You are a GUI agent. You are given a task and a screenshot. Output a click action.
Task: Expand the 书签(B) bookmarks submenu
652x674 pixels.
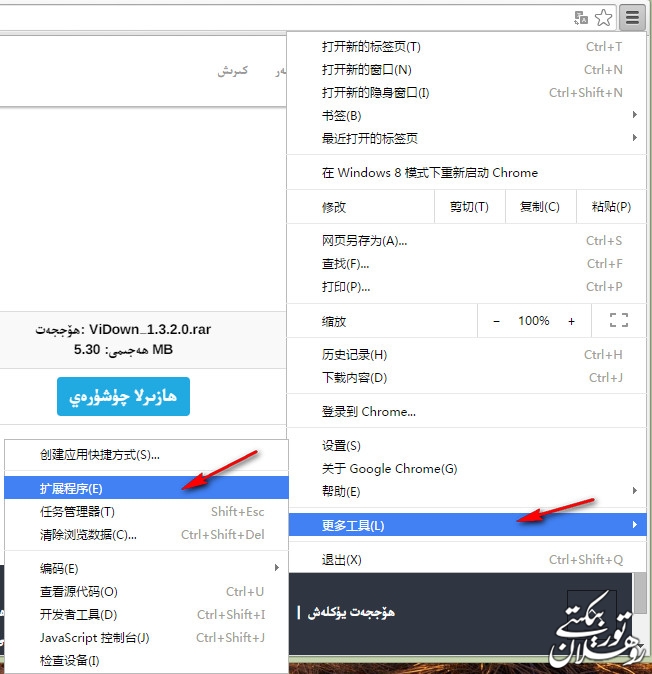point(467,116)
